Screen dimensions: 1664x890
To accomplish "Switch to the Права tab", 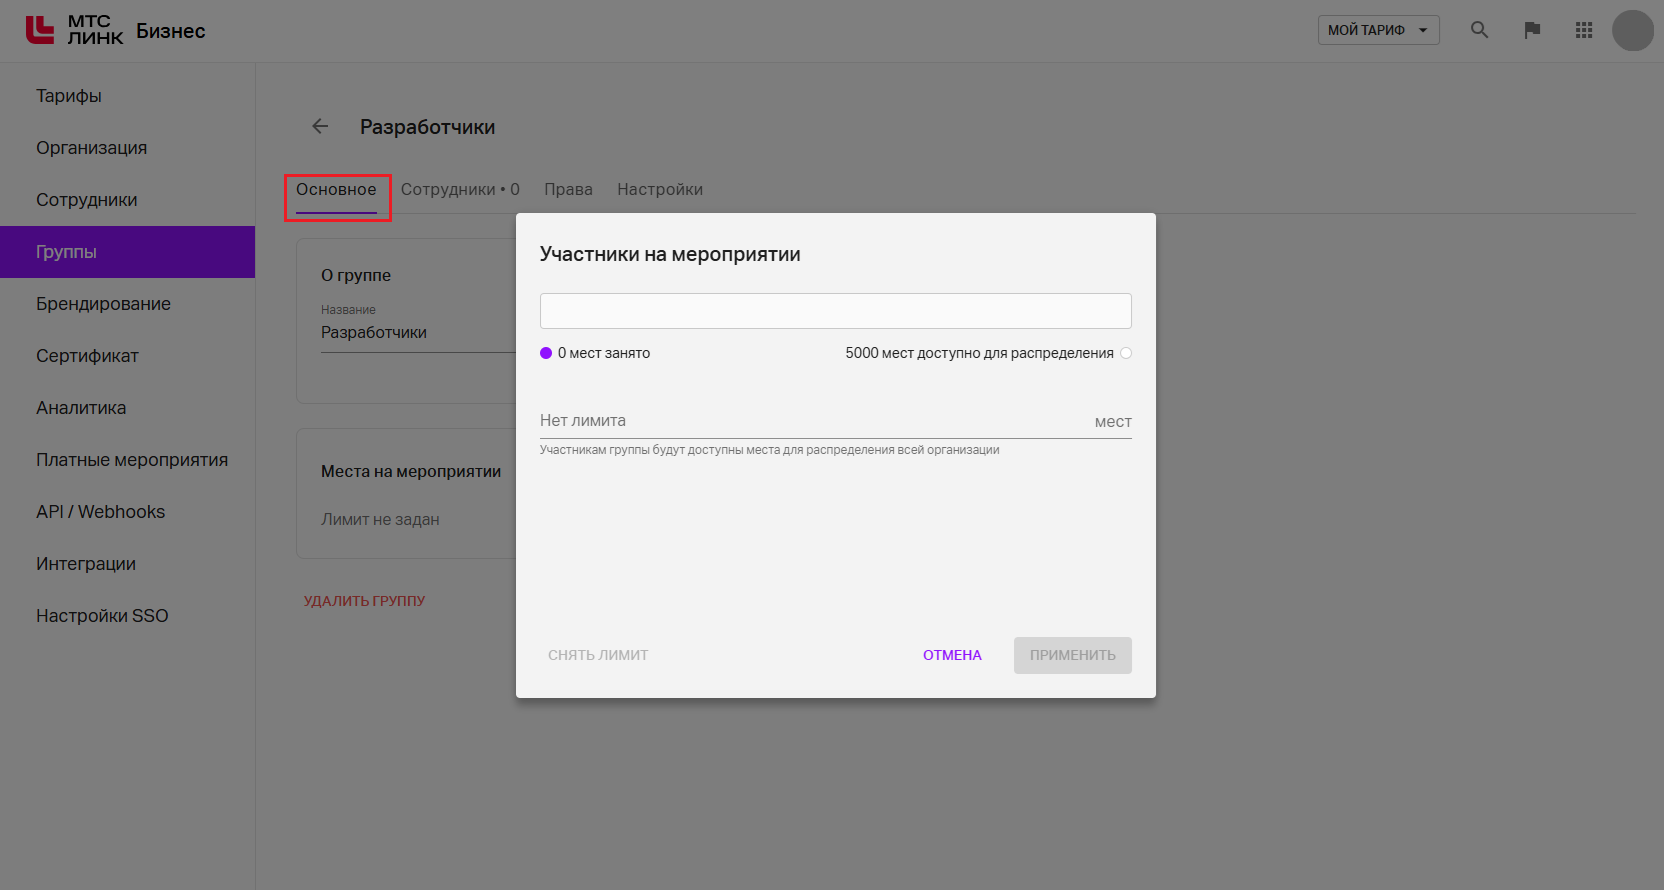I will click(x=568, y=189).
